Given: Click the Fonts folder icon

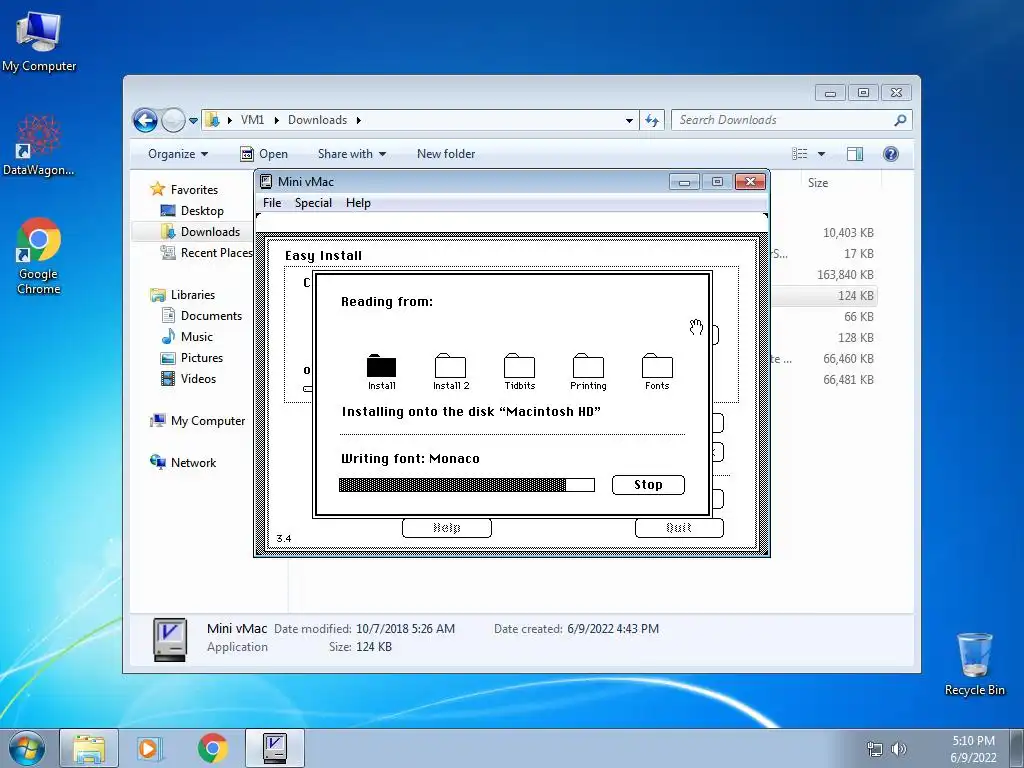Looking at the screenshot, I should [657, 366].
